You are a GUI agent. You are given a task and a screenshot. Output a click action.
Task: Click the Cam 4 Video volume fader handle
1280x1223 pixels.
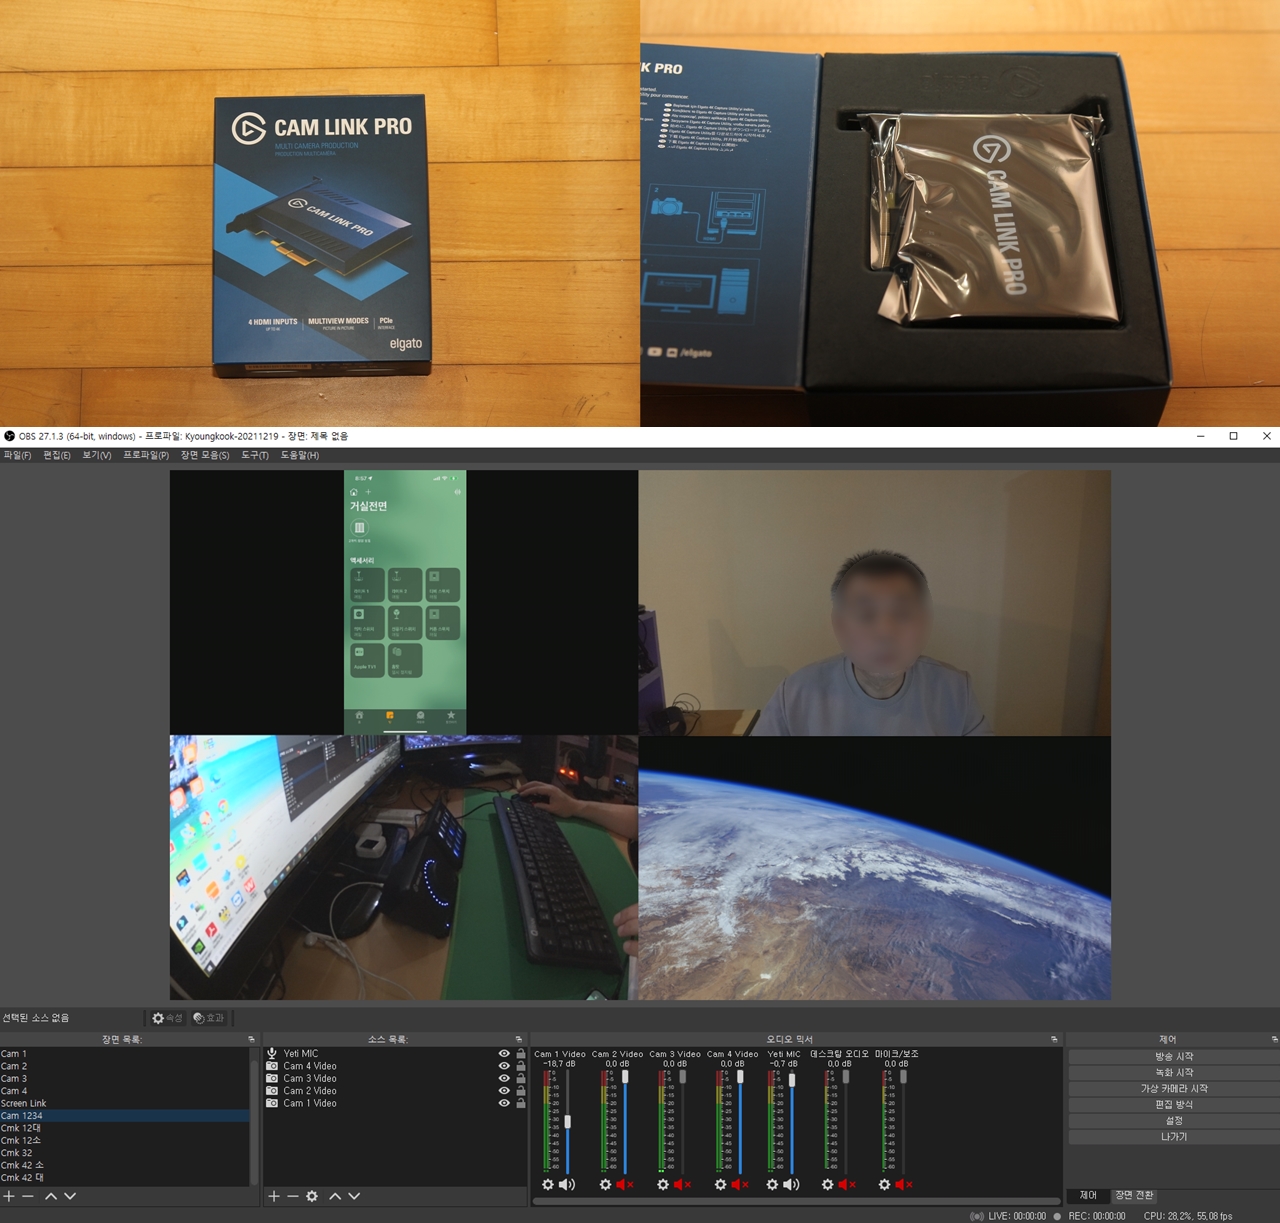tap(741, 1077)
